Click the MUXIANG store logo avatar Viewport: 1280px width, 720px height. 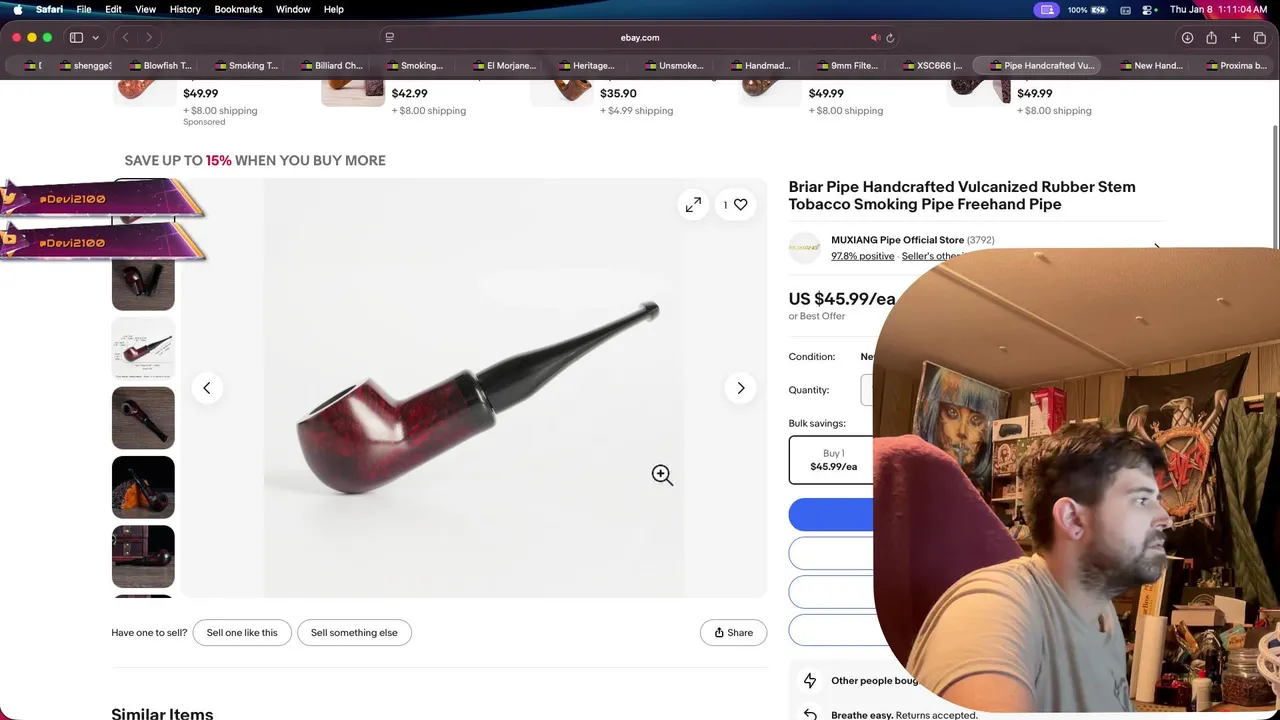point(805,248)
